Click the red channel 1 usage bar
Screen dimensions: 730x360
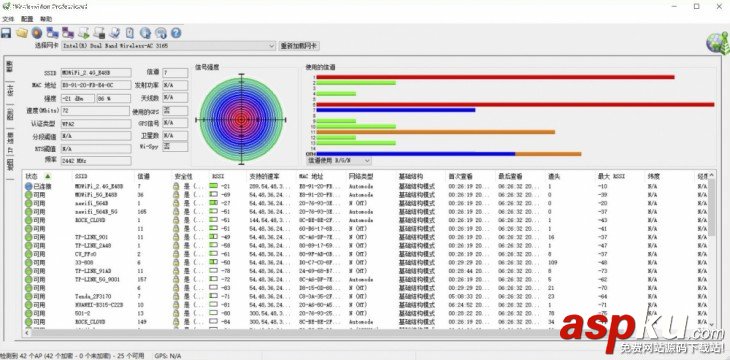495,77
